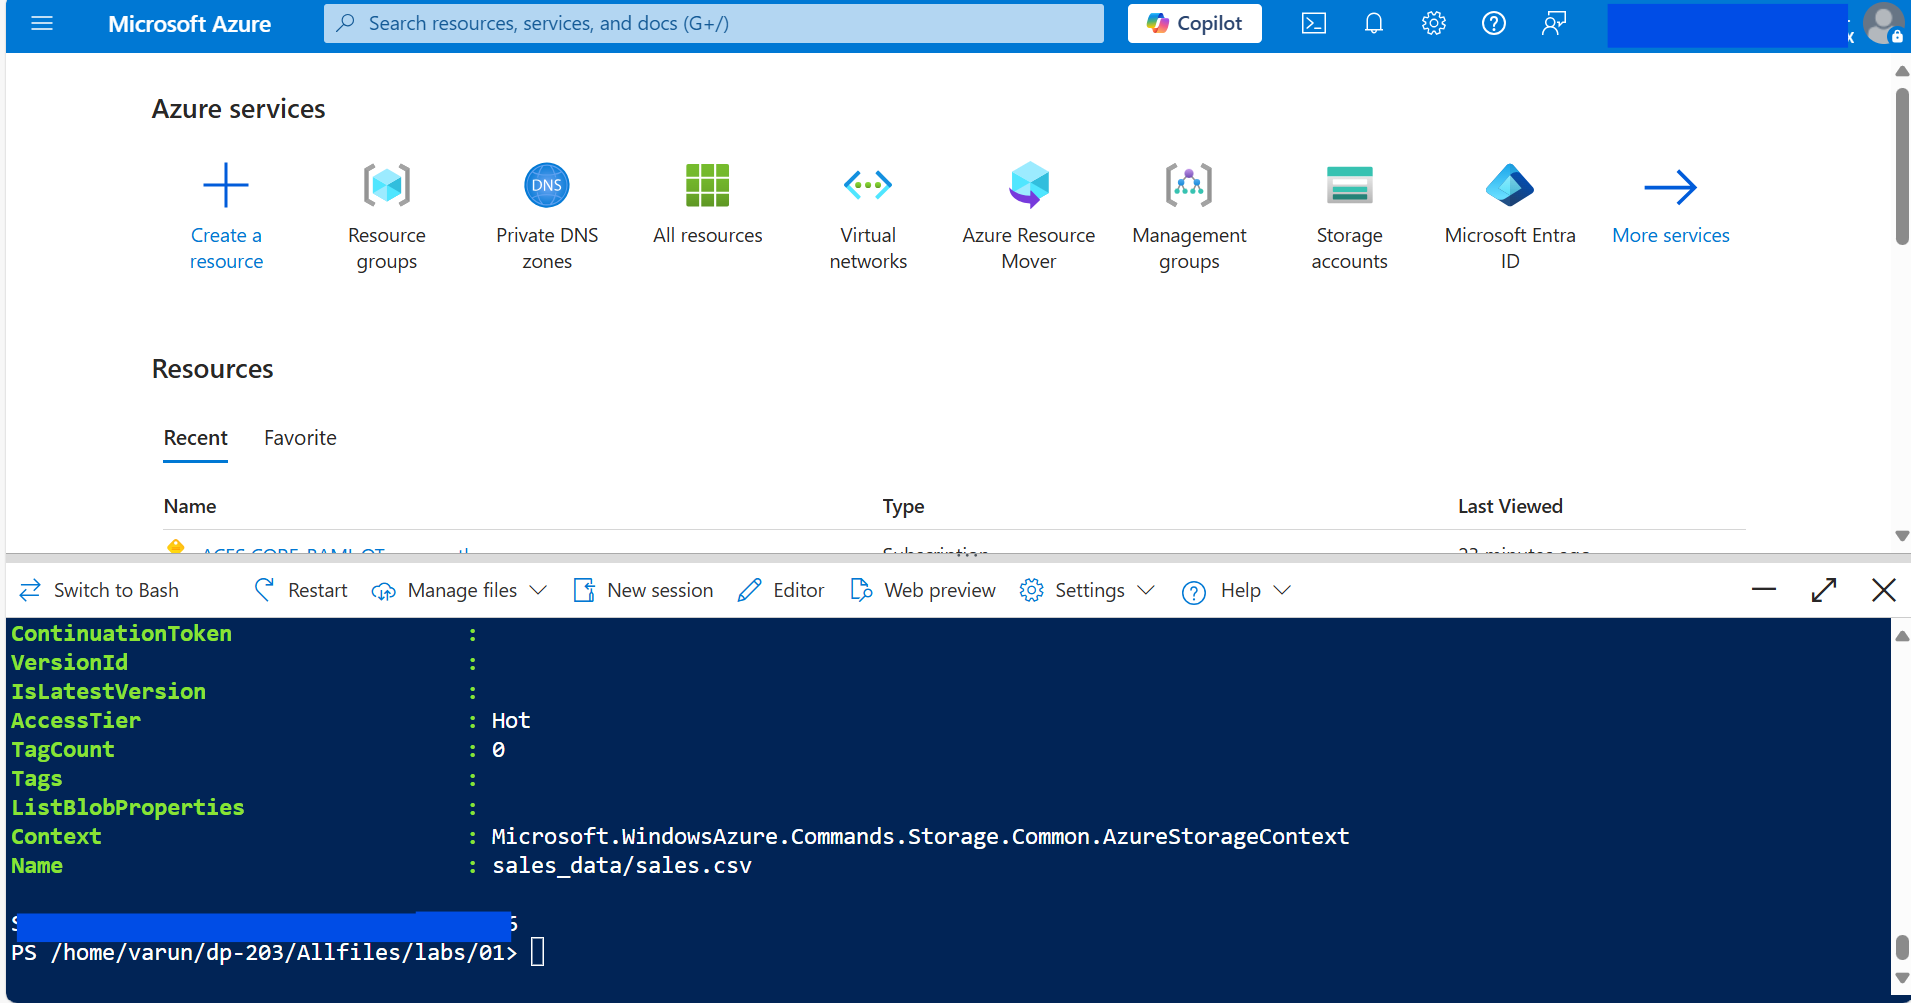
Task: Click the Azure search bar
Action: [711, 23]
